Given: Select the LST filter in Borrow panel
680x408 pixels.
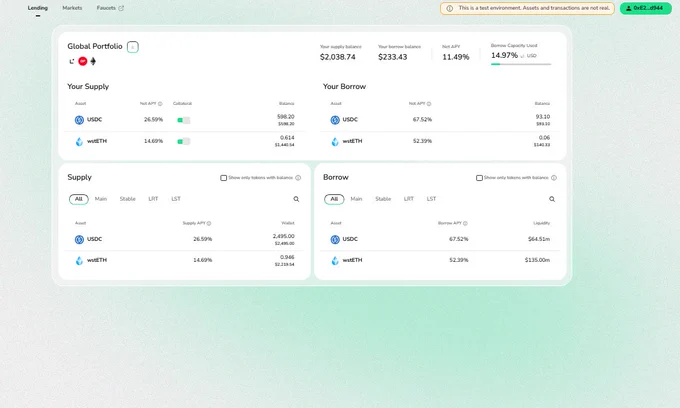Looking at the screenshot, I should 431,199.
